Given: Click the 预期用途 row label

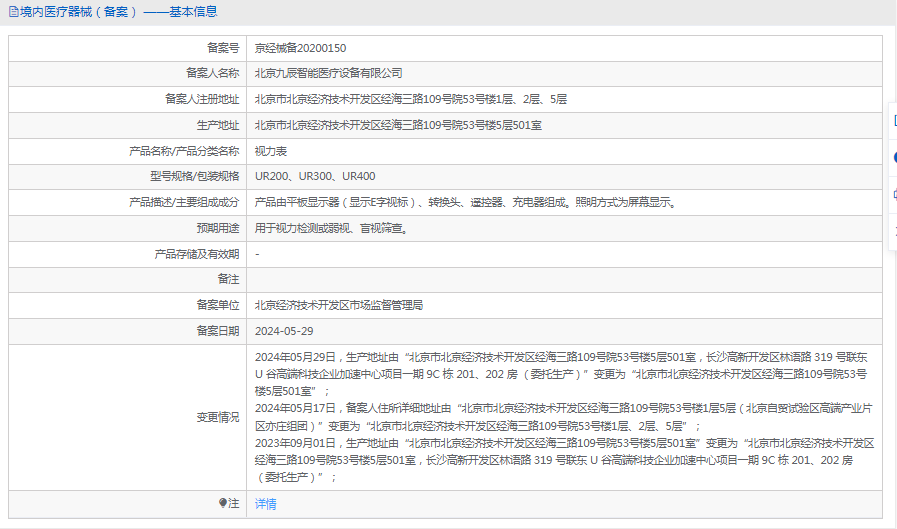Looking at the screenshot, I should (x=218, y=228).
